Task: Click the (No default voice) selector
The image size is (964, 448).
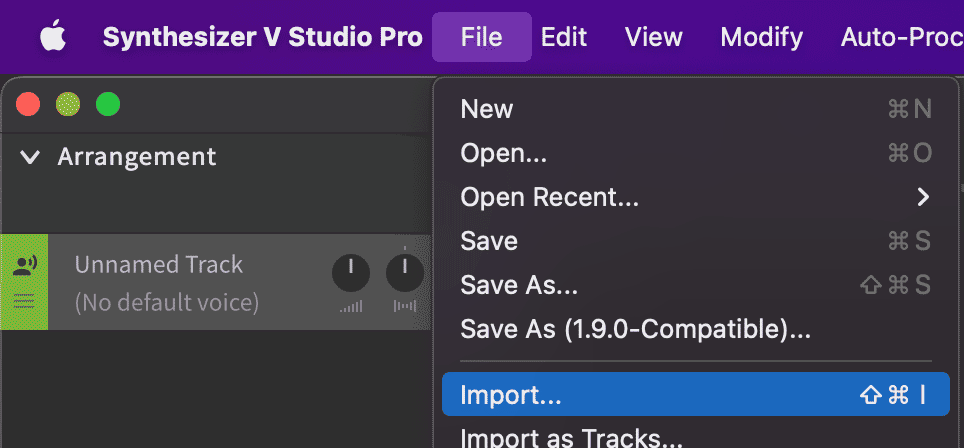Action: (167, 302)
